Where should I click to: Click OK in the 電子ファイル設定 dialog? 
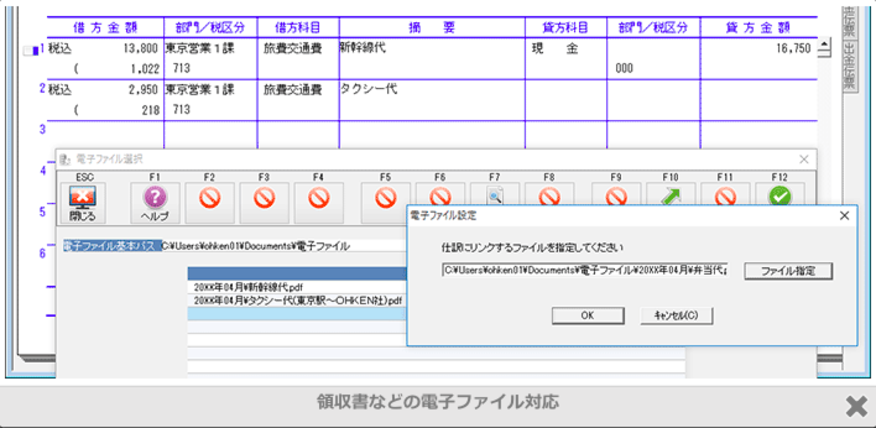point(587,315)
